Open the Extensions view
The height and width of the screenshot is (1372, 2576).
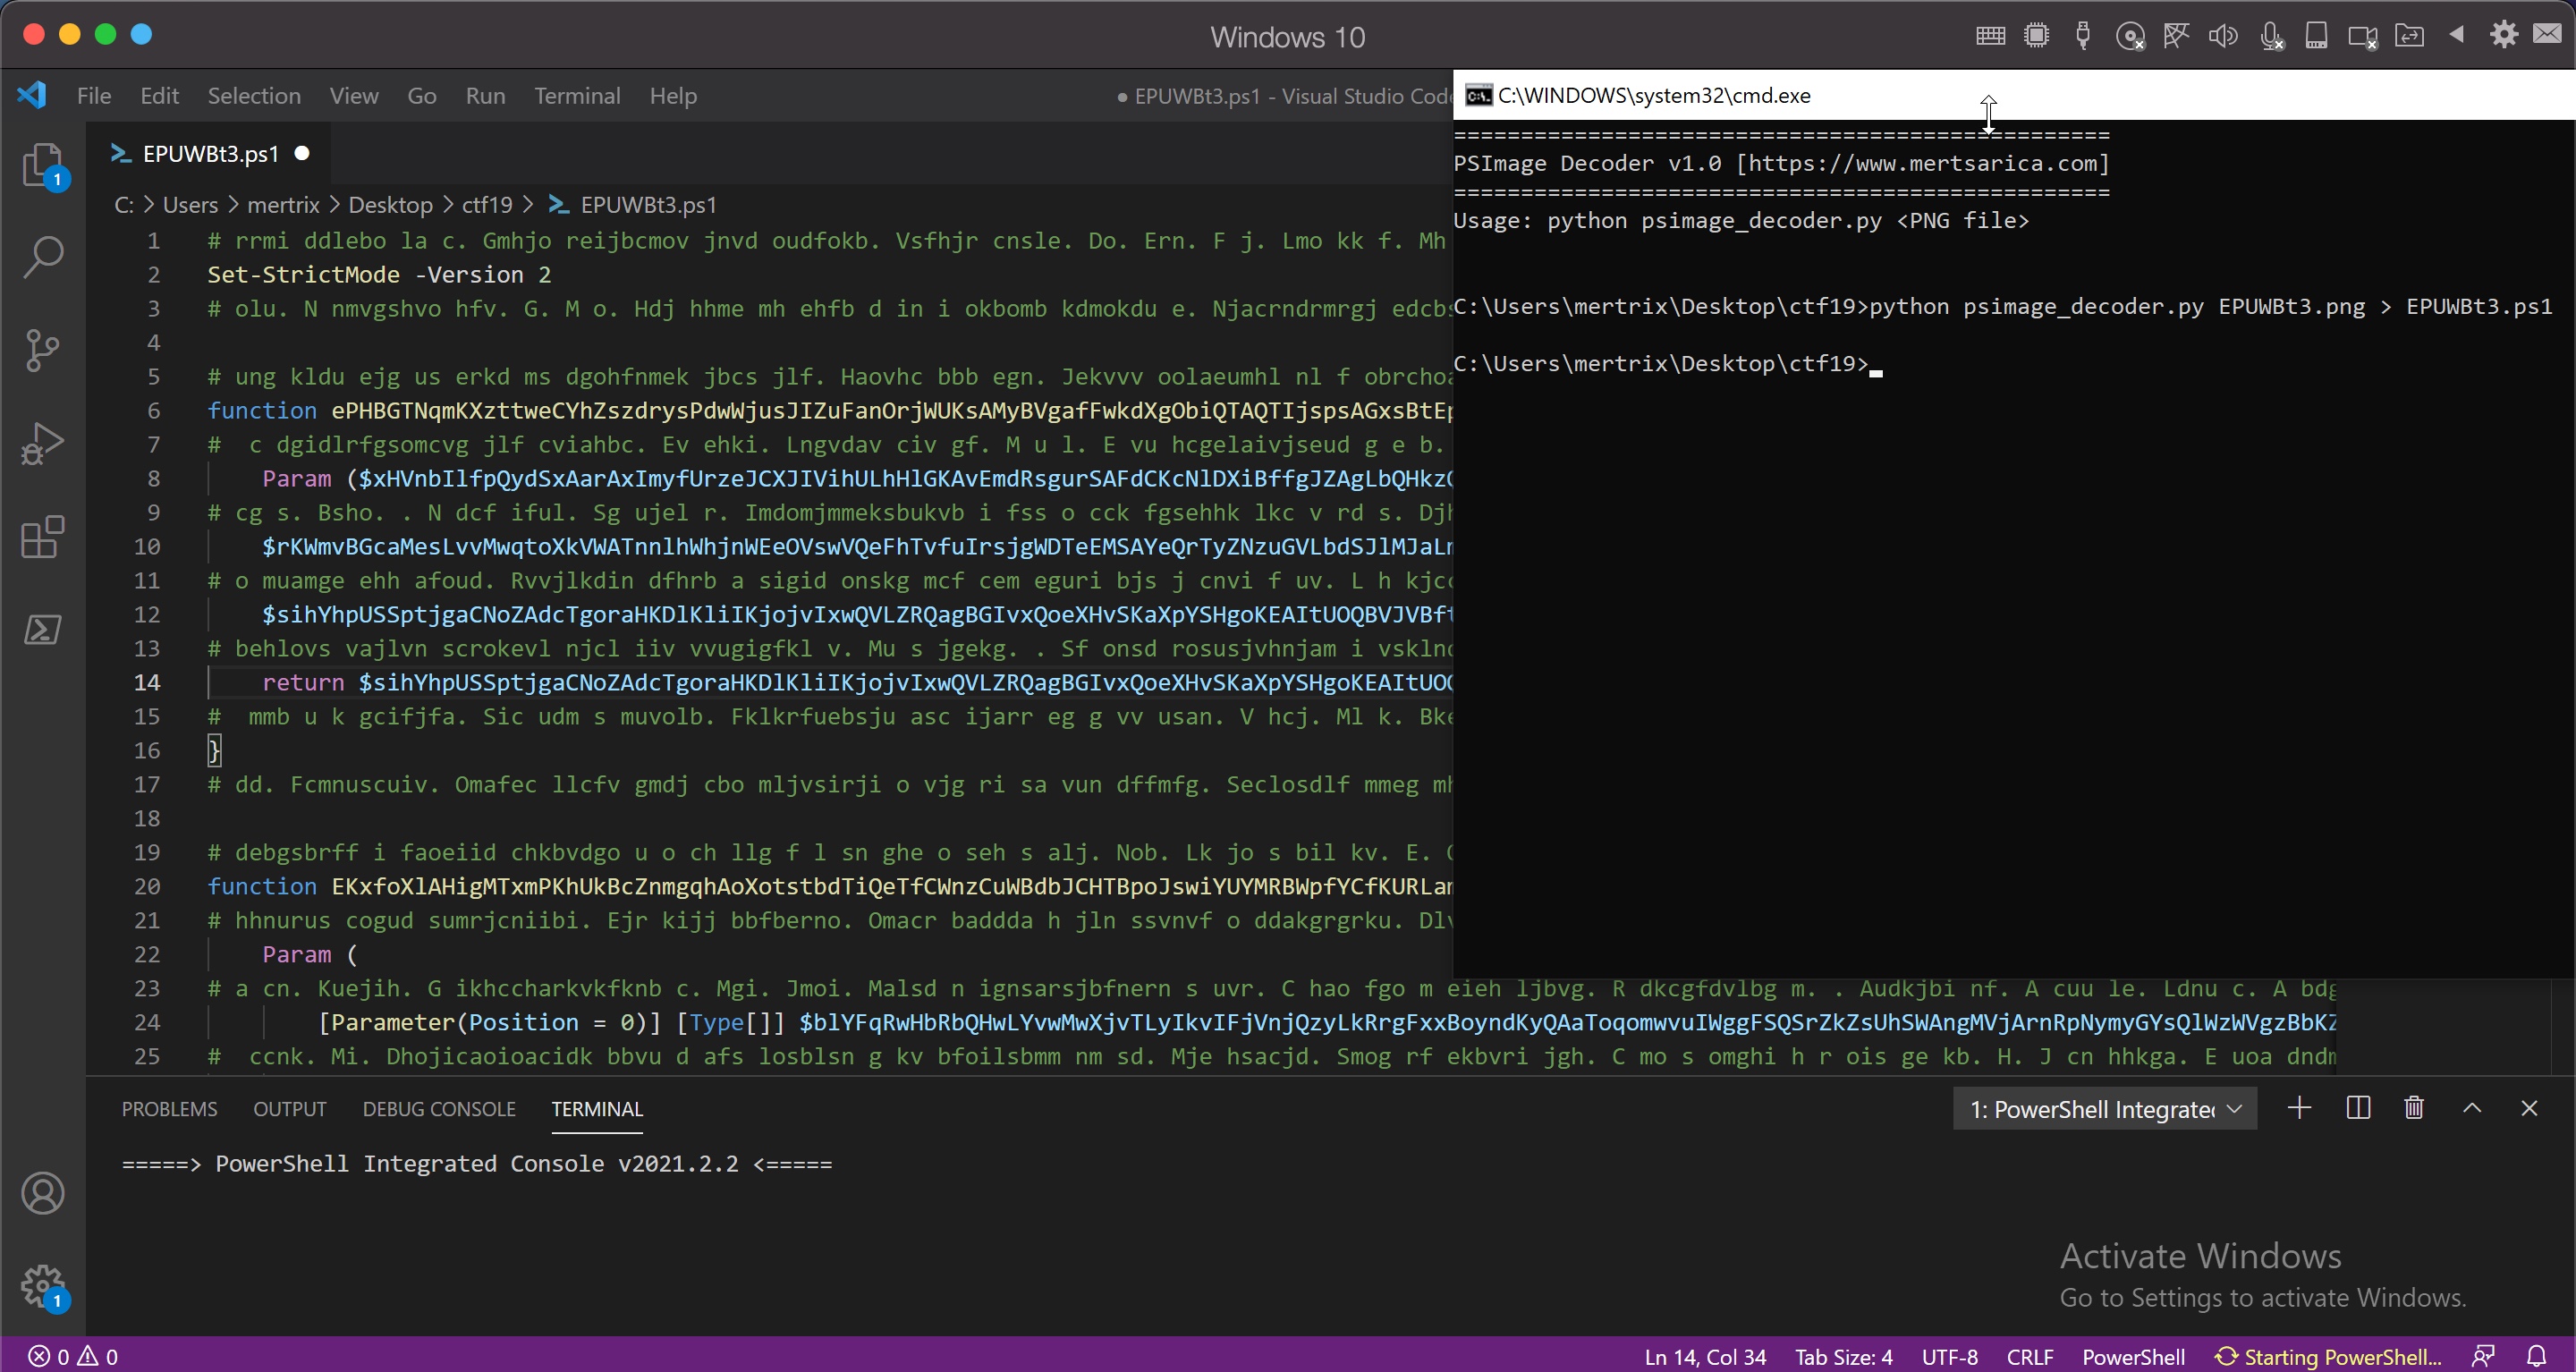(x=43, y=537)
